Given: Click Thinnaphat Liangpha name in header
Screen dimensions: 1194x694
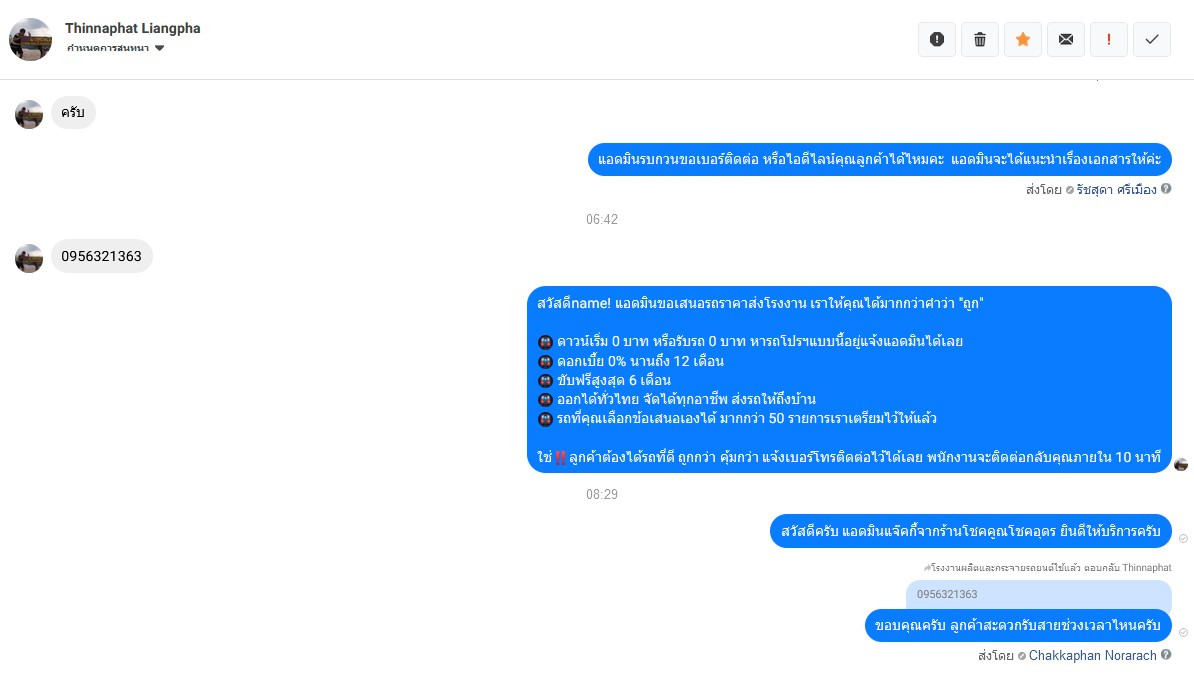Looking at the screenshot, I should [x=132, y=28].
